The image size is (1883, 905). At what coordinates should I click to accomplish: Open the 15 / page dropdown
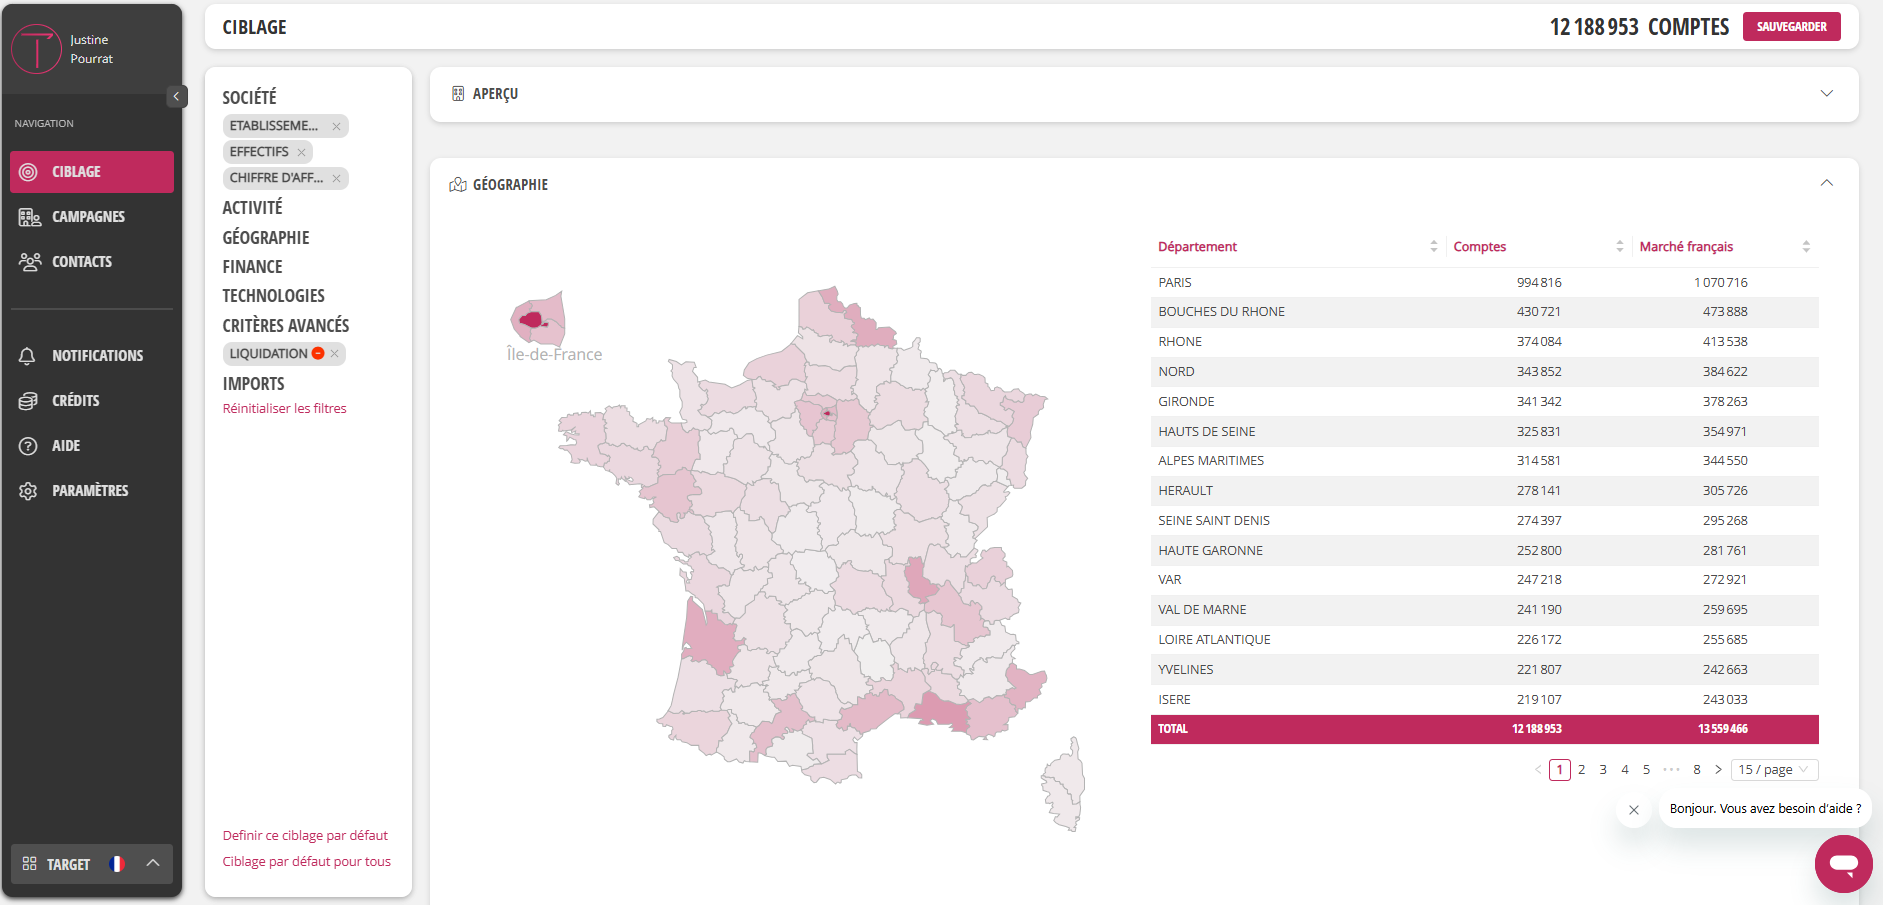(1774, 770)
